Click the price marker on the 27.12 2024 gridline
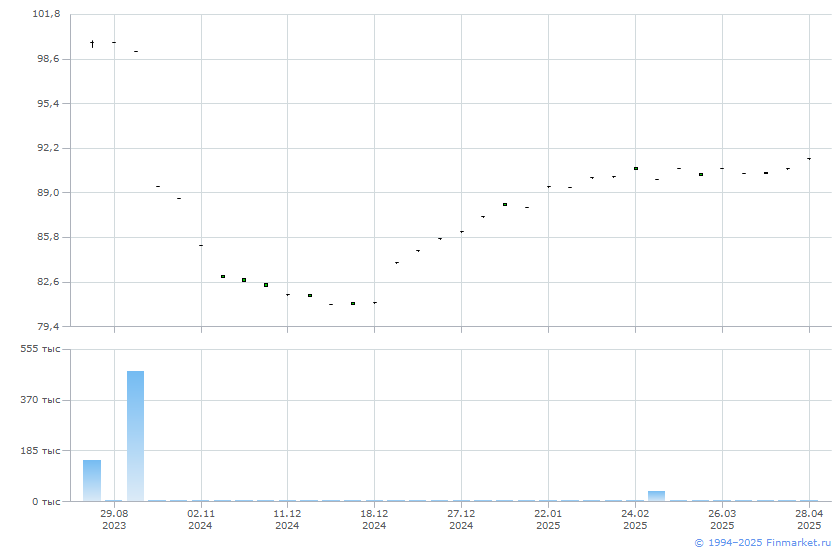 [x=462, y=232]
